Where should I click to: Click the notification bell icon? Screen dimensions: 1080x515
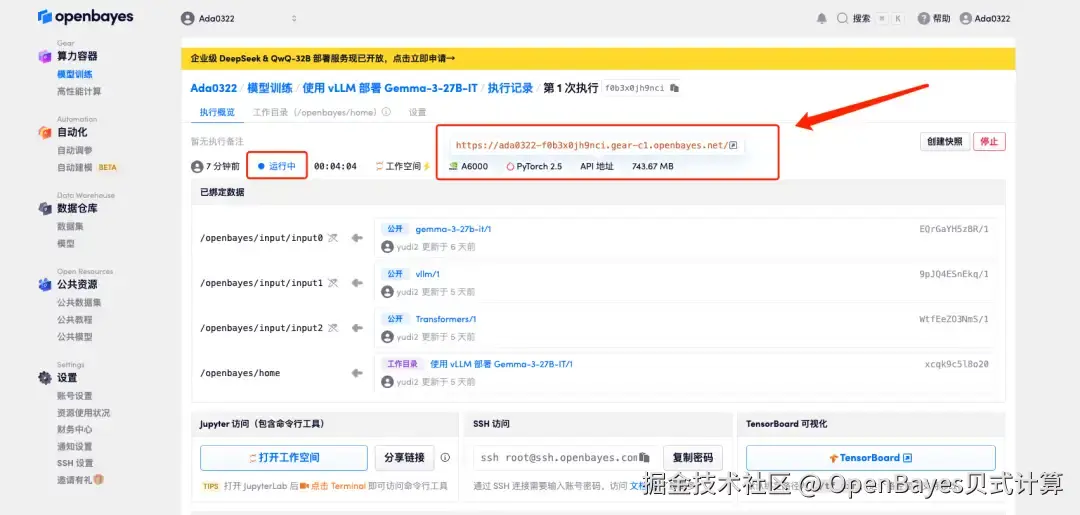click(x=821, y=19)
